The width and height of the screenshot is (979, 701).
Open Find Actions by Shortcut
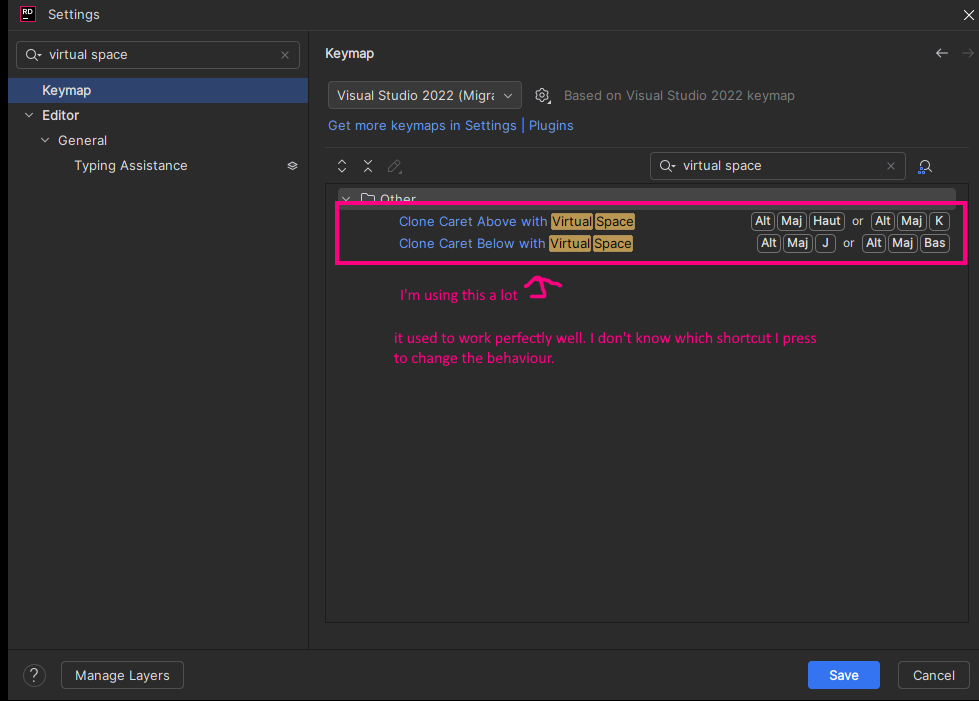[x=925, y=166]
